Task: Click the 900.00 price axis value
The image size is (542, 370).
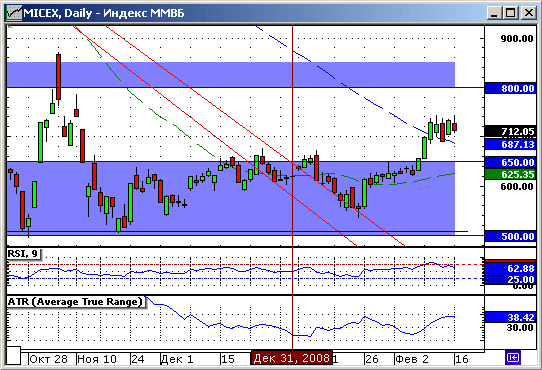Action: tap(517, 38)
